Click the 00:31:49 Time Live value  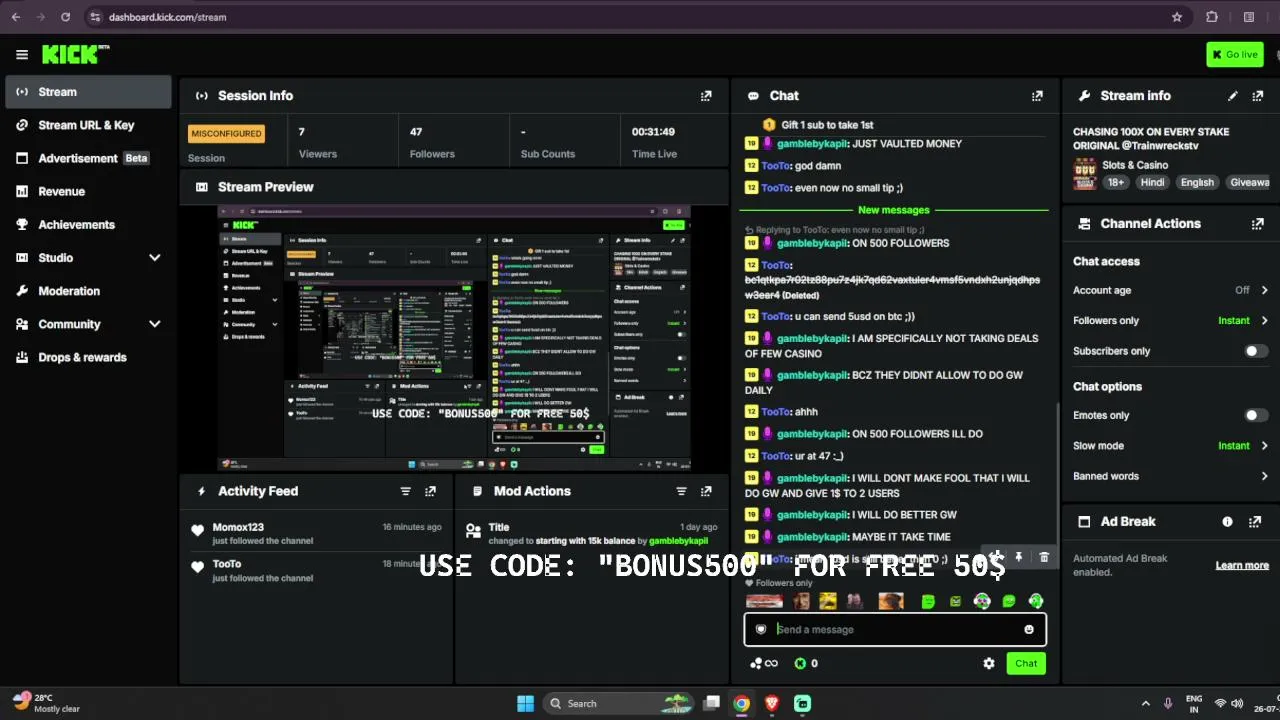click(653, 132)
